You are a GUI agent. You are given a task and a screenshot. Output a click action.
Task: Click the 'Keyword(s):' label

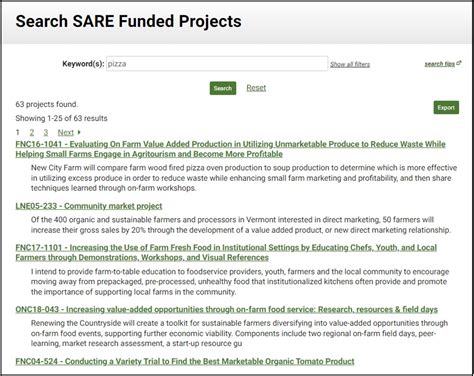[x=83, y=64]
